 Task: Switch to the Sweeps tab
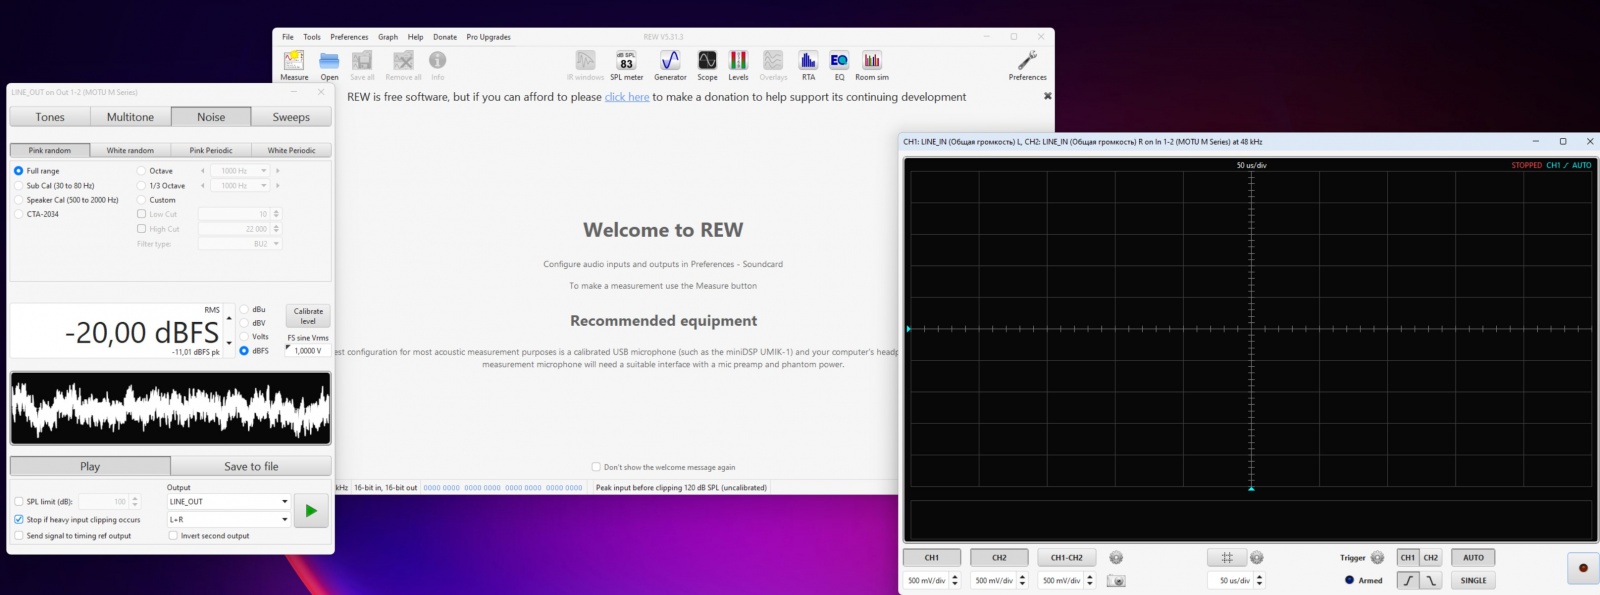point(291,117)
